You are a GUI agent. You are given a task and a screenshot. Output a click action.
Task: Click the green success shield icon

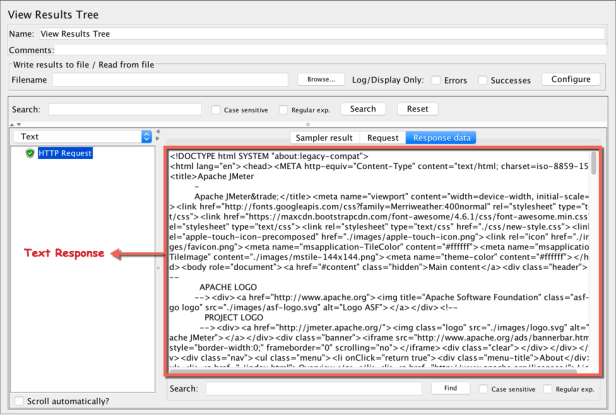click(x=30, y=153)
